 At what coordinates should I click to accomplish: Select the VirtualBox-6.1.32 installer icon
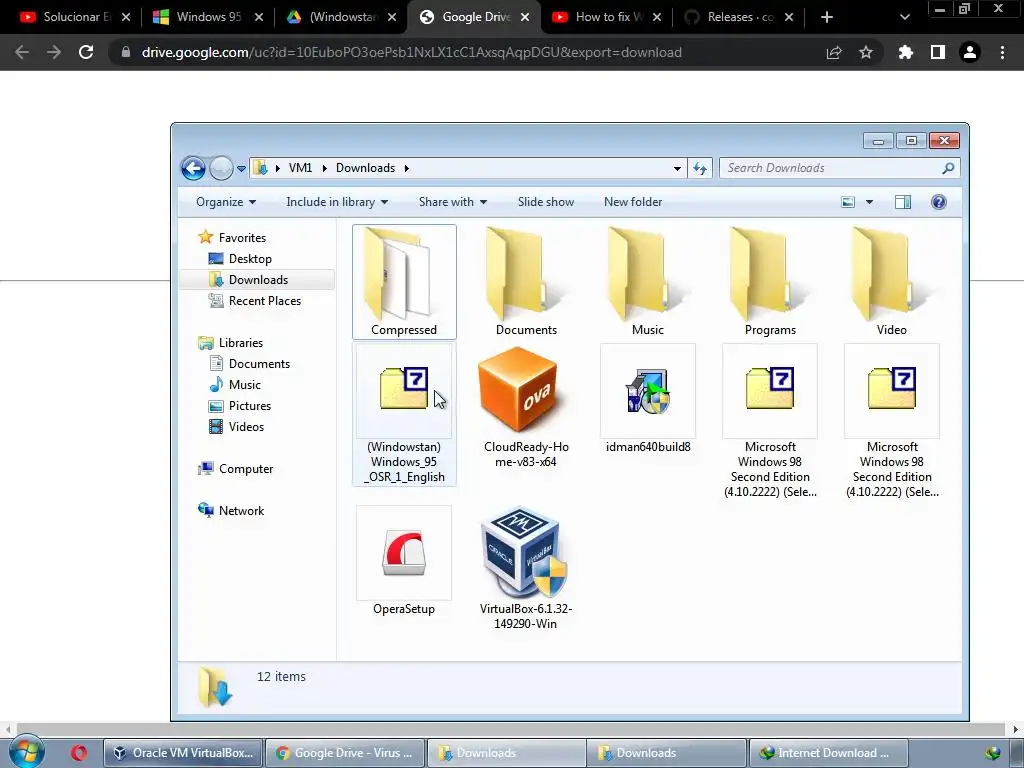click(x=526, y=552)
